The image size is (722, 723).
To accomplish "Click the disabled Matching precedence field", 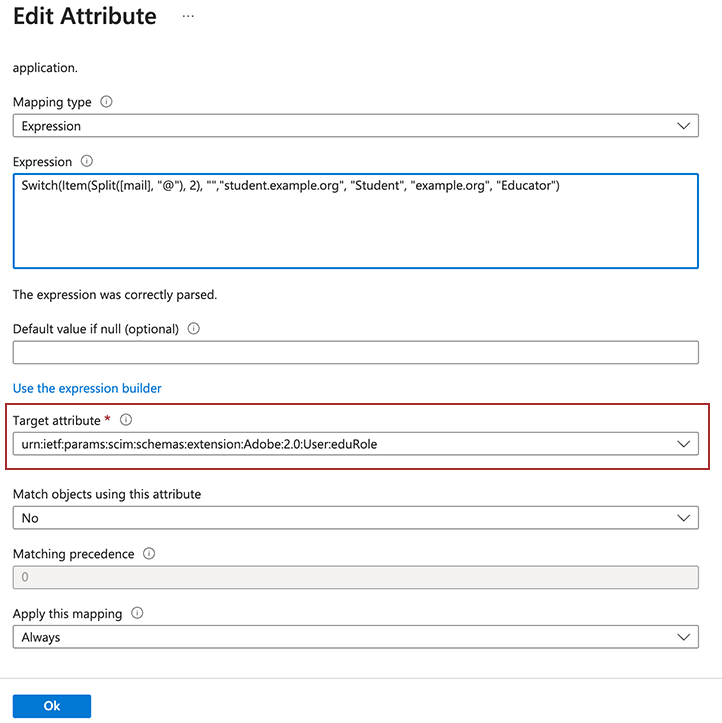I will [355, 577].
